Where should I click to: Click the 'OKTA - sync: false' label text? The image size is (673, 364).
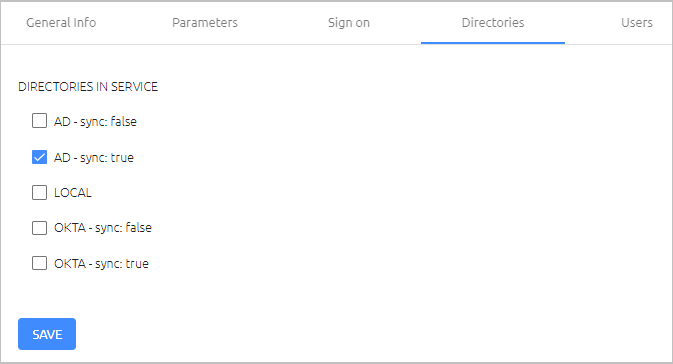tap(103, 228)
